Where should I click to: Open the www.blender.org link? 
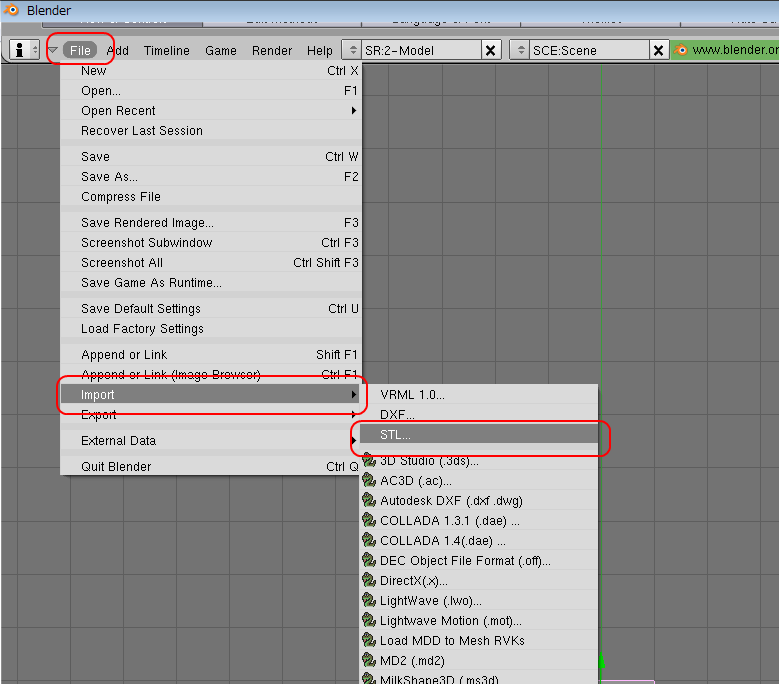[735, 50]
